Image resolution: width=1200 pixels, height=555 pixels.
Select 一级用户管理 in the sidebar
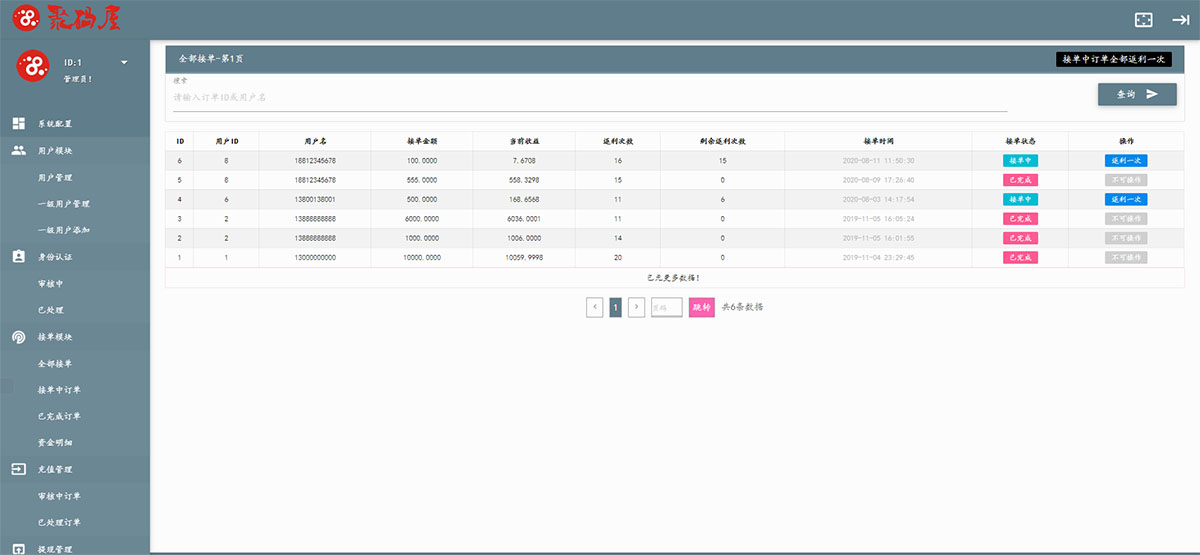63,204
